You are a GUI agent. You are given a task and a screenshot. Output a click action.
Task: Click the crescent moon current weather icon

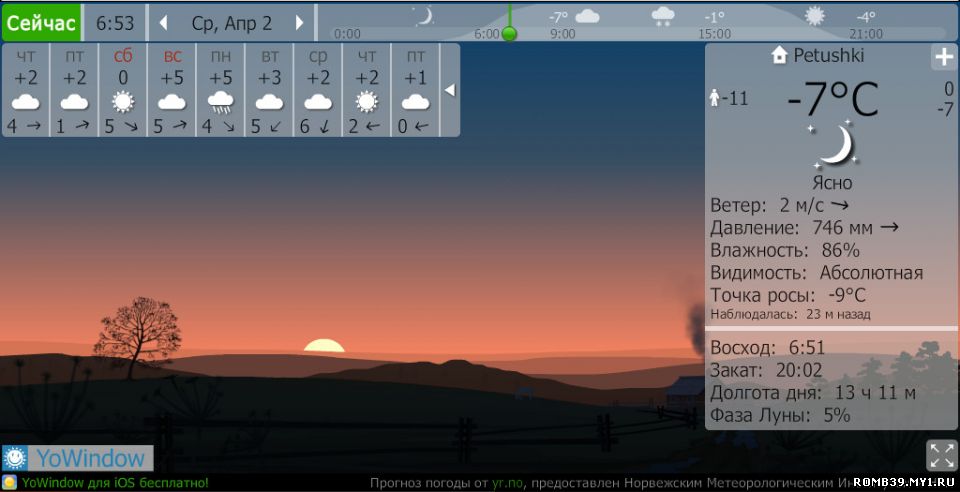(x=832, y=145)
